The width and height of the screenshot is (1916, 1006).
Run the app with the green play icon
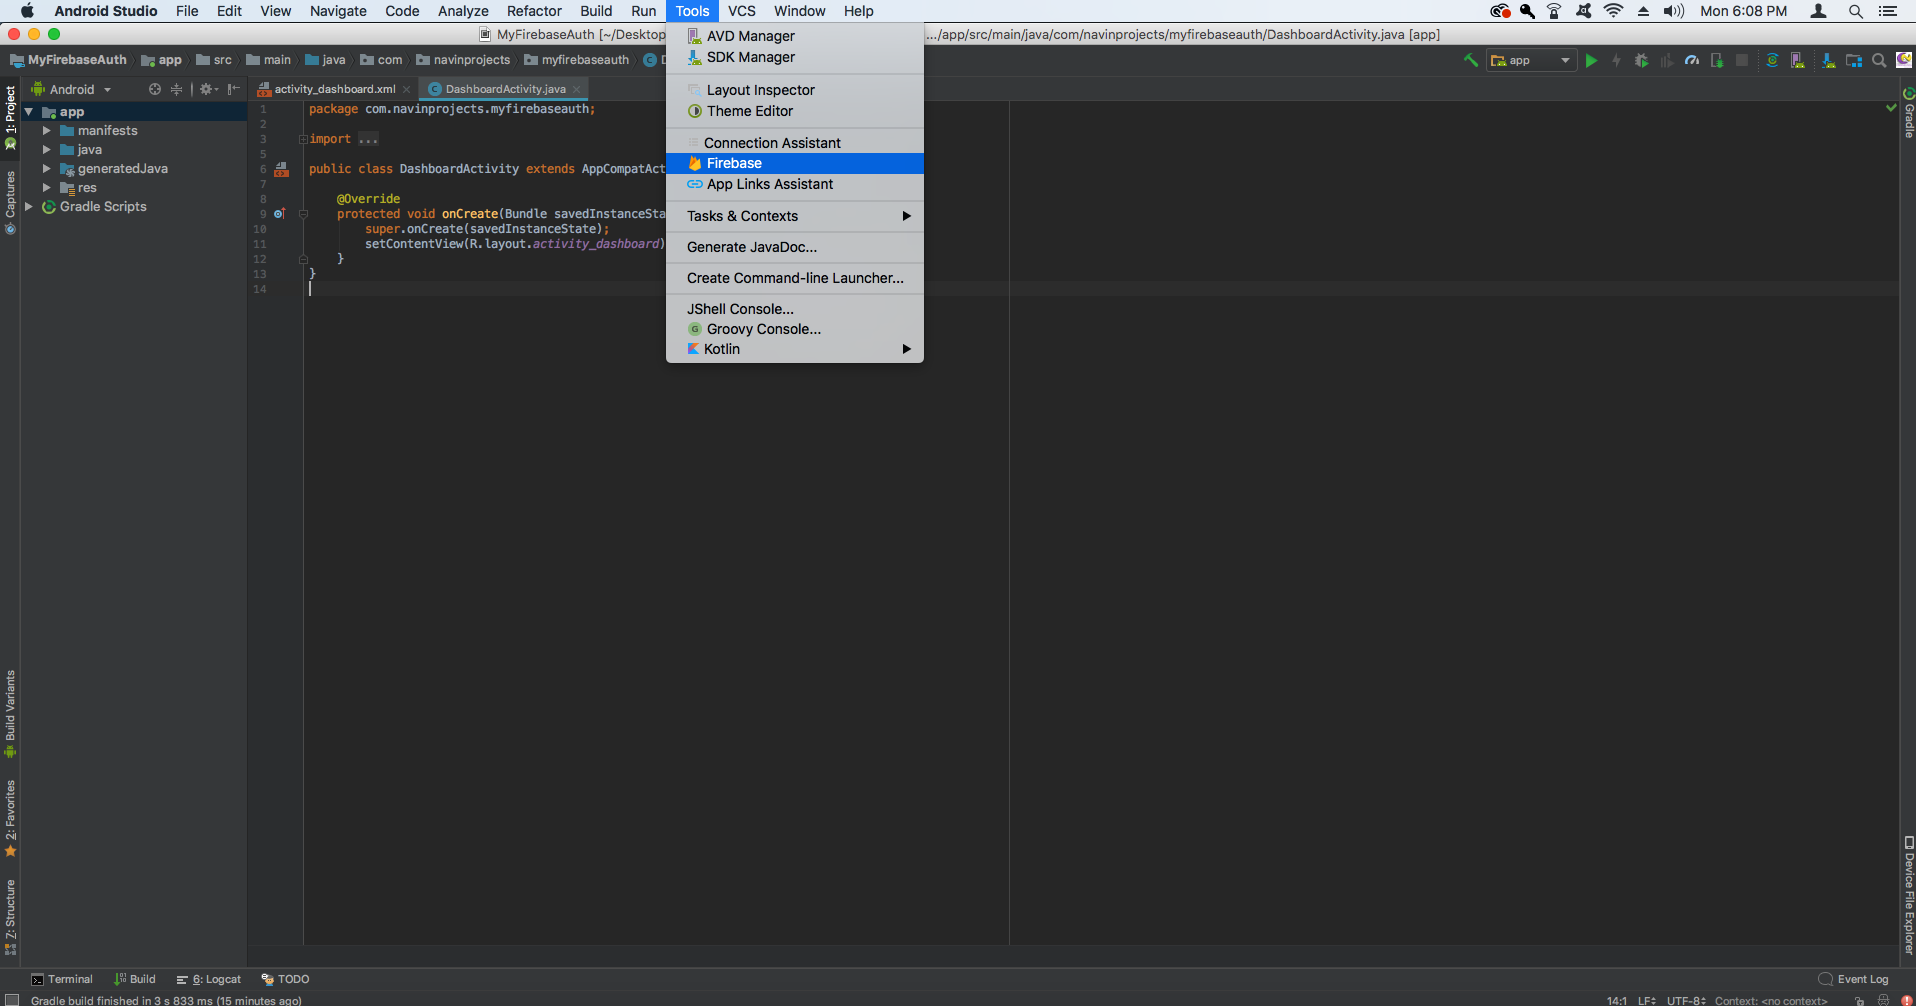click(1592, 60)
